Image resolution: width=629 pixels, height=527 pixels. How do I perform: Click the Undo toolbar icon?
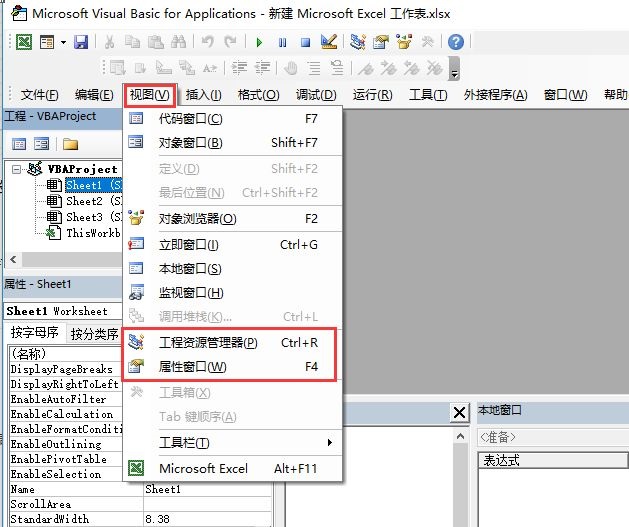coord(207,42)
